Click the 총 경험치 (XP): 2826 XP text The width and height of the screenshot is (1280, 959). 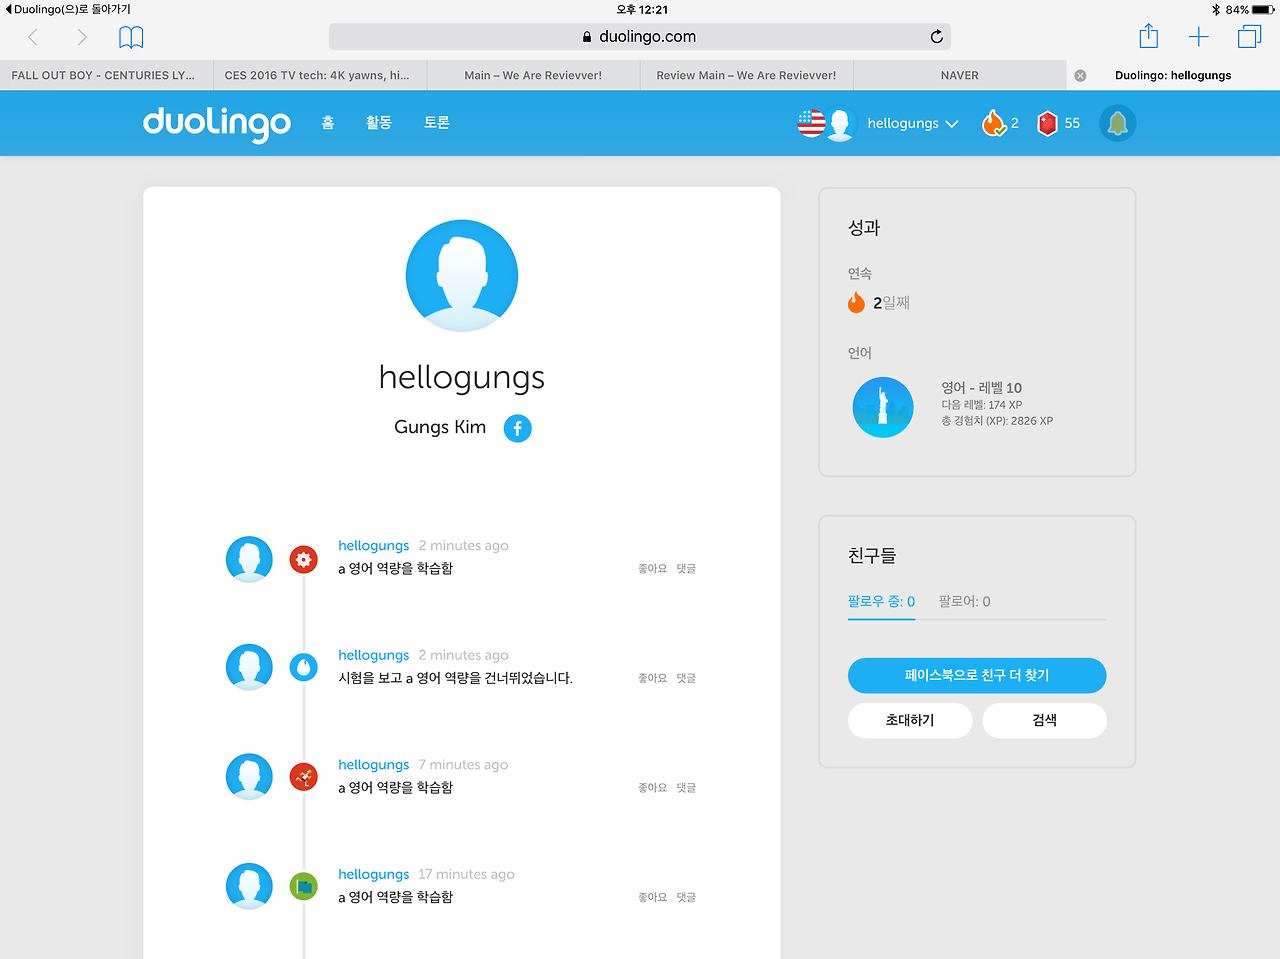pyautogui.click(x=997, y=421)
